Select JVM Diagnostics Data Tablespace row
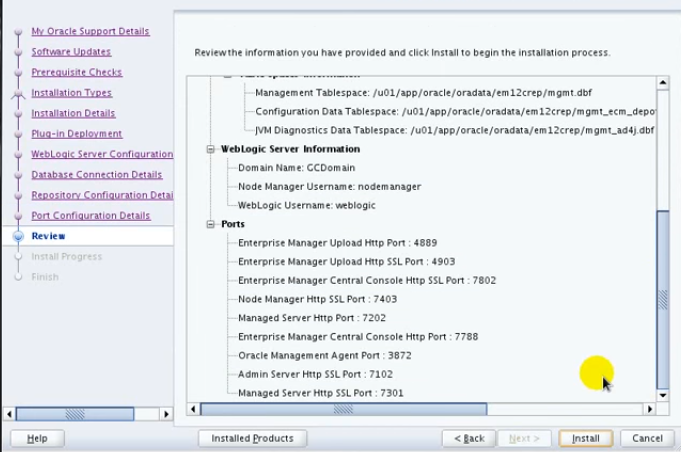This screenshot has width=681, height=452. pyautogui.click(x=455, y=130)
